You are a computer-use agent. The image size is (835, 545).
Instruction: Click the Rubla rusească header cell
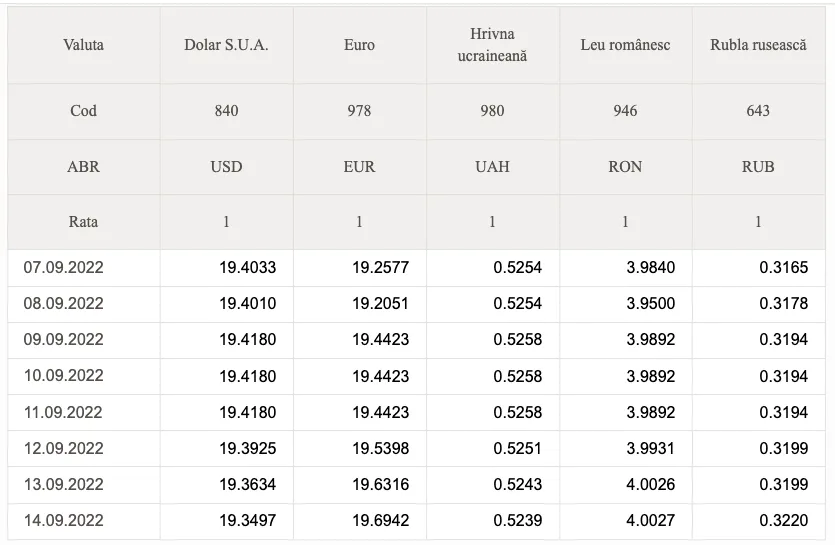point(758,45)
